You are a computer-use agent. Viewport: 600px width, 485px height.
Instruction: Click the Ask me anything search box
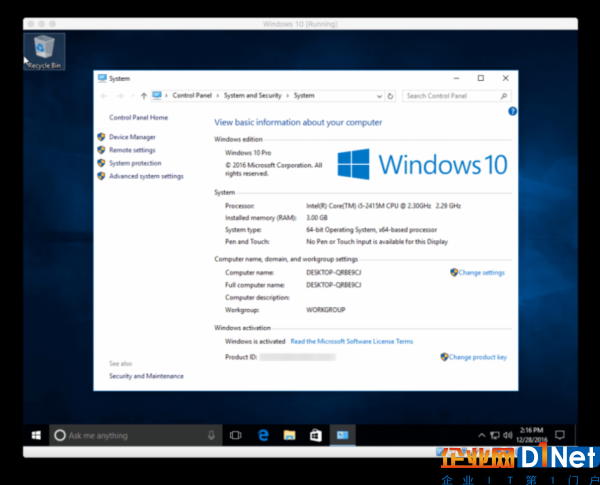pyautogui.click(x=136, y=435)
